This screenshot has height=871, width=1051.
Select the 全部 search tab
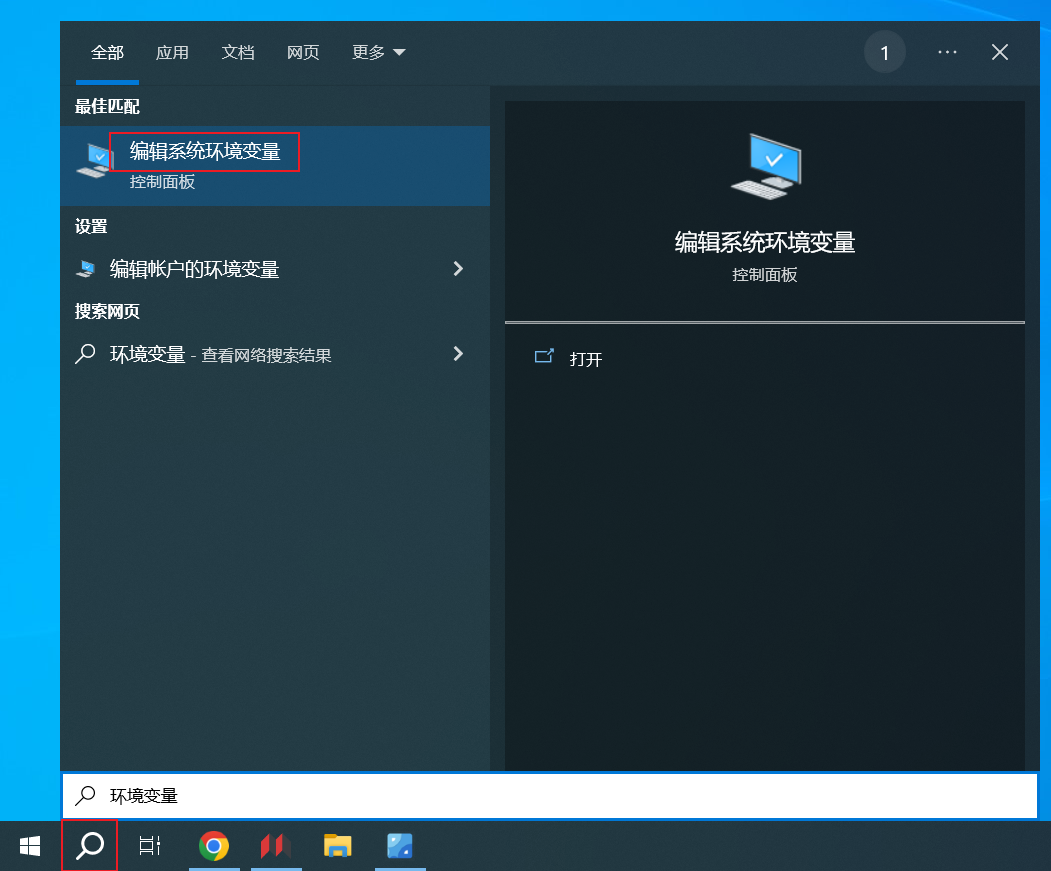point(107,52)
